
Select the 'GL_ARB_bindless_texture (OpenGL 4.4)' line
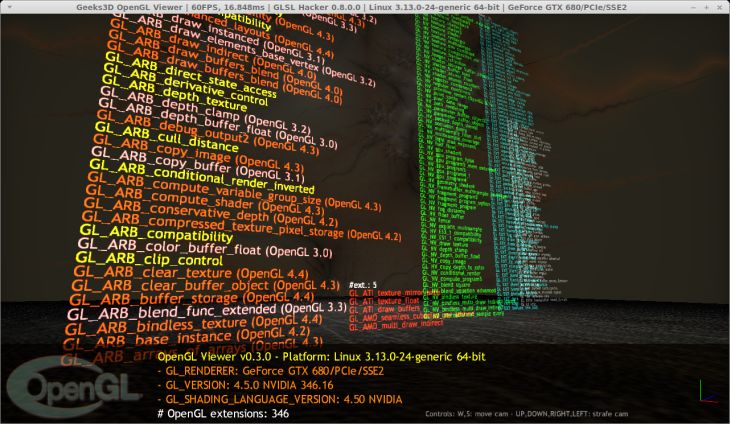click(x=193, y=323)
